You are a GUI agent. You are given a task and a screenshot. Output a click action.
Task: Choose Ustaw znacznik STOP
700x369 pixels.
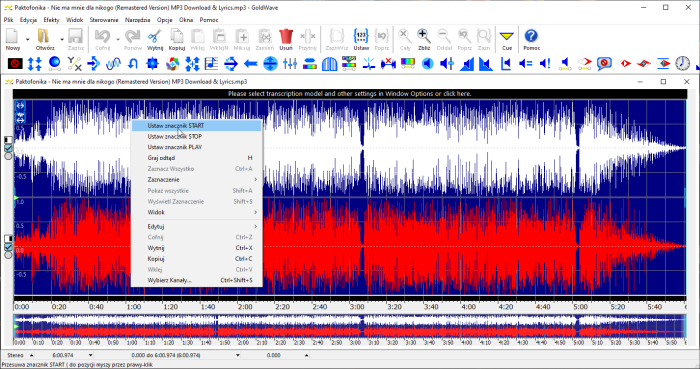point(196,137)
